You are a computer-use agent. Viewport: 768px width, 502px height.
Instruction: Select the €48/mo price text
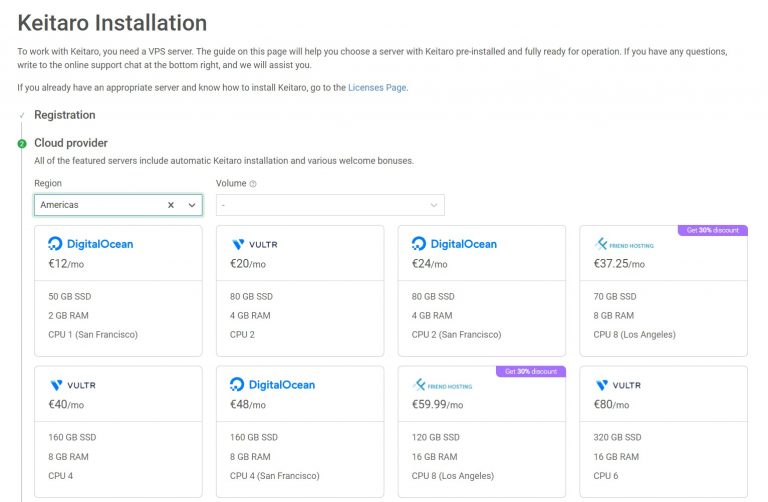(248, 405)
